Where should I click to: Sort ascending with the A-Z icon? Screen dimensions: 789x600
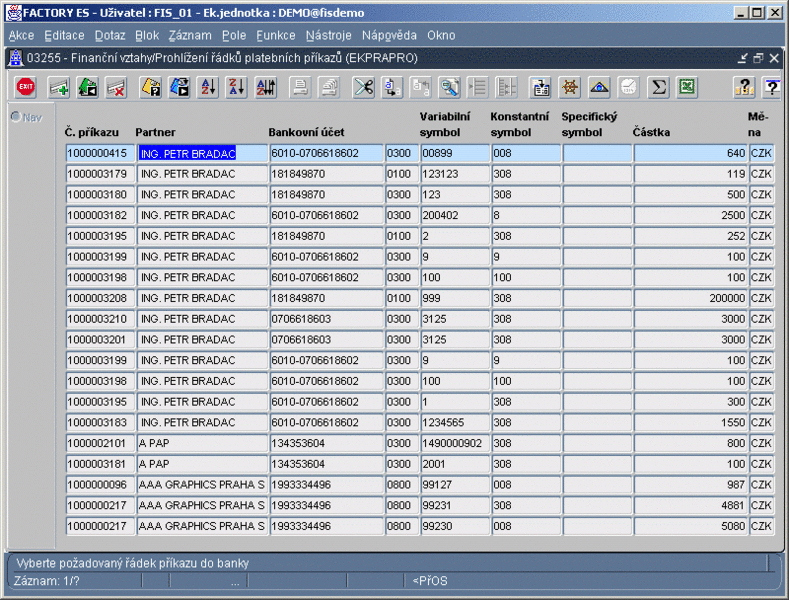(x=208, y=87)
